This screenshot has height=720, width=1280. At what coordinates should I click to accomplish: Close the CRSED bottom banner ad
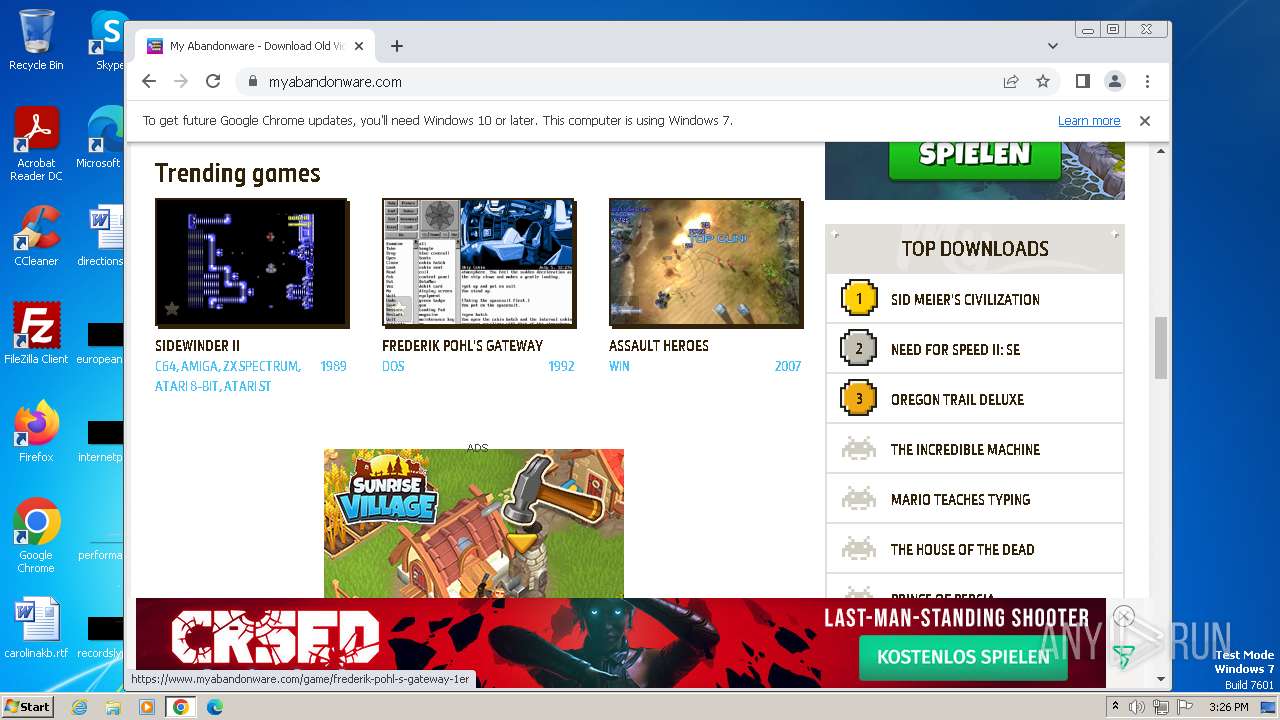tap(1123, 616)
